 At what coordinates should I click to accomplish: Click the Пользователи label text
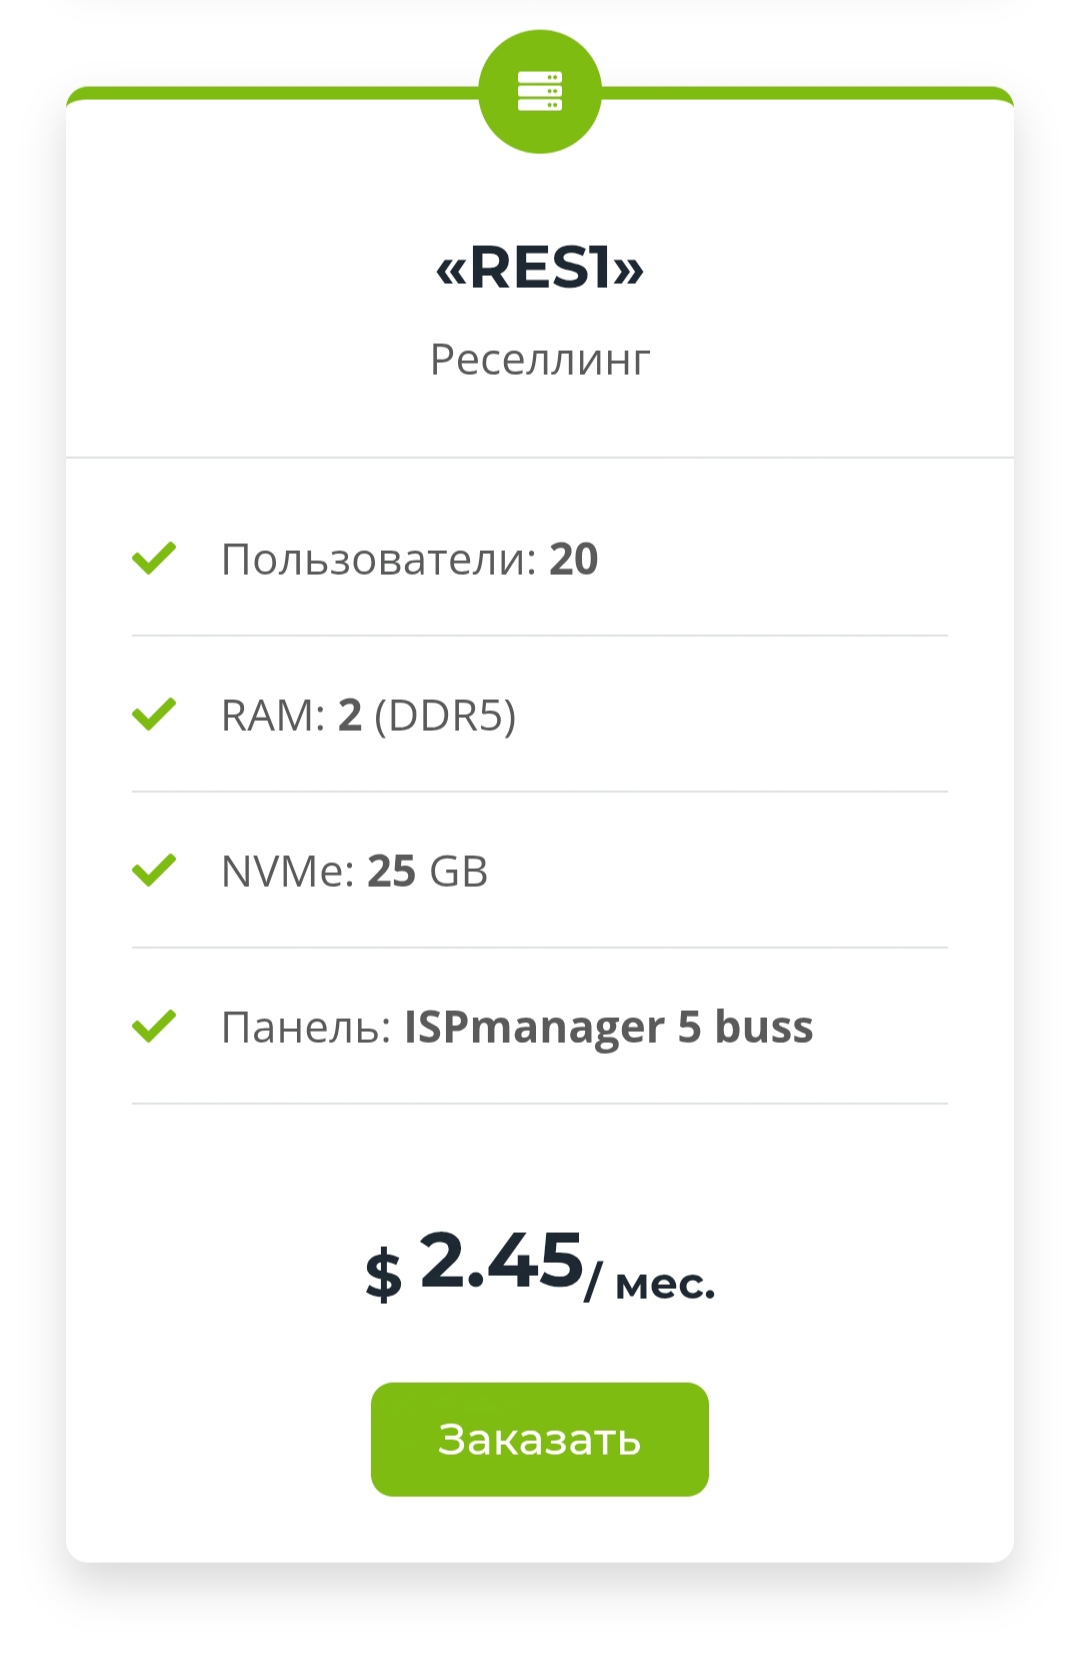379,560
